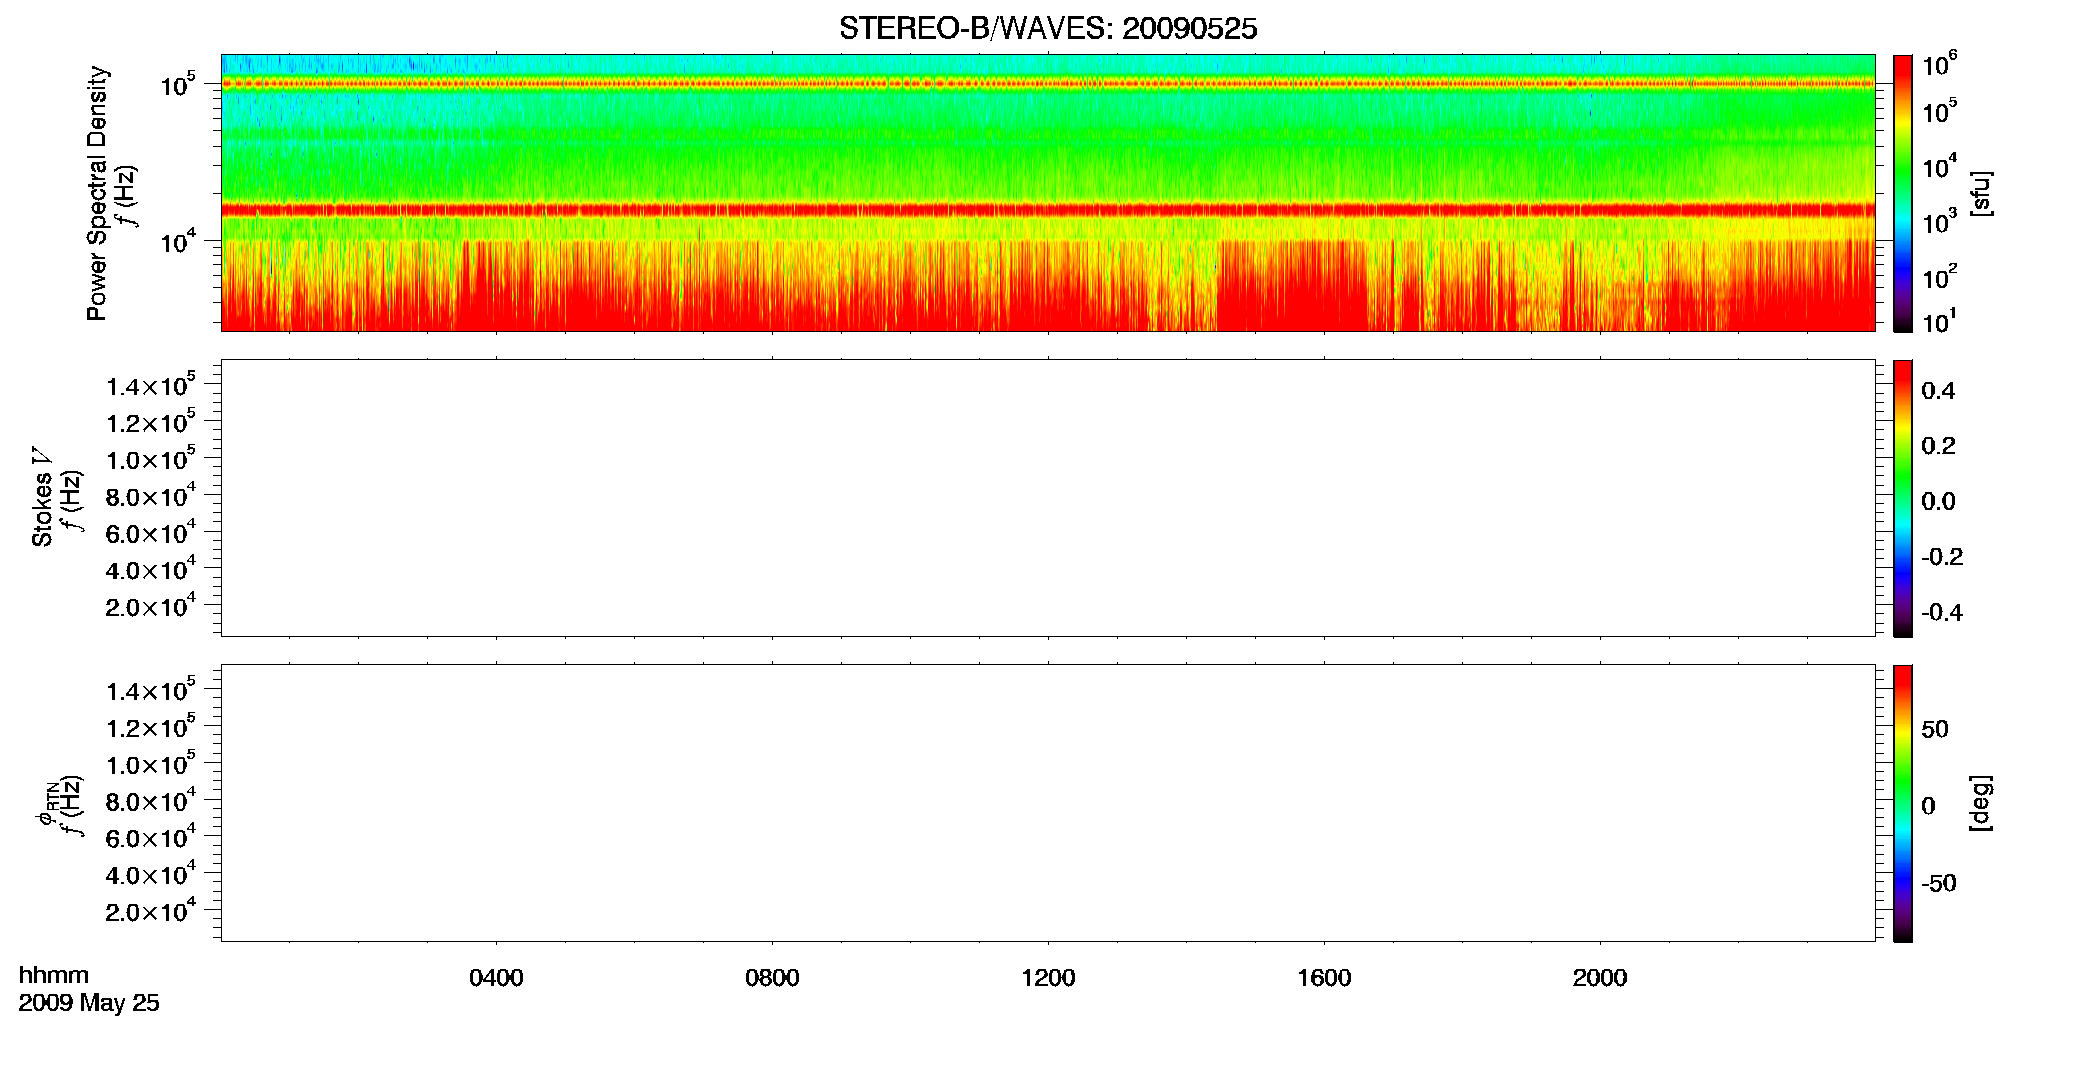Image resolution: width=2096 pixels, height=1080 pixels.
Task: Click the empty Stokes V plot panel
Action: tap(1048, 498)
